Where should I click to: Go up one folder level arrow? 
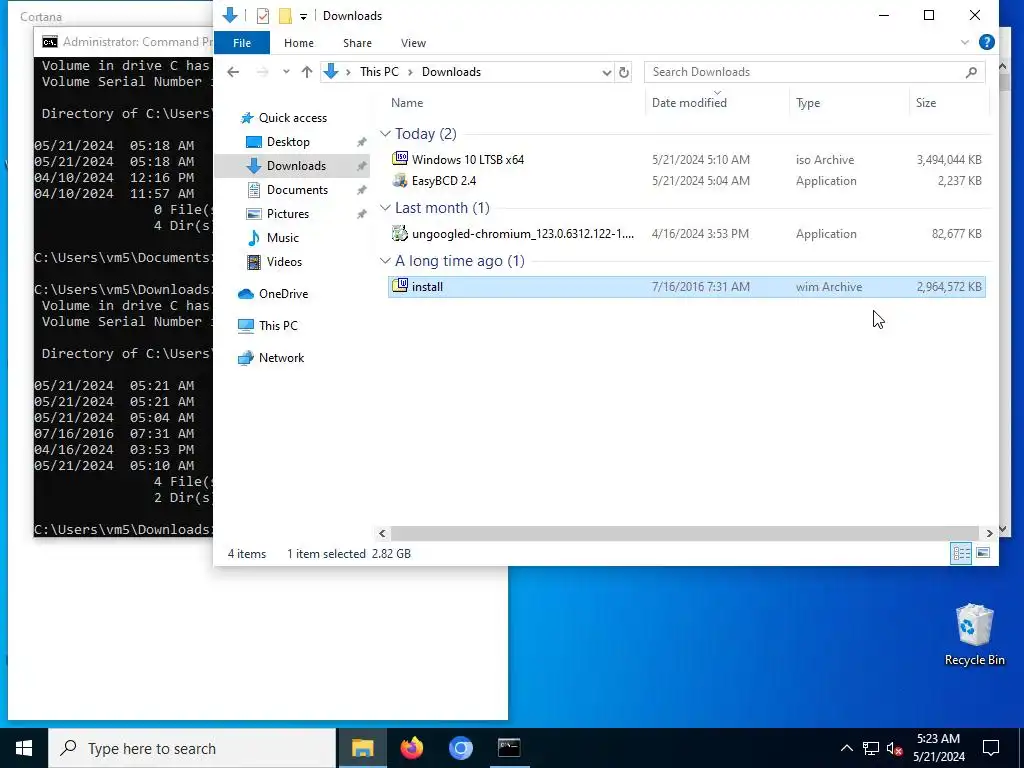click(306, 72)
